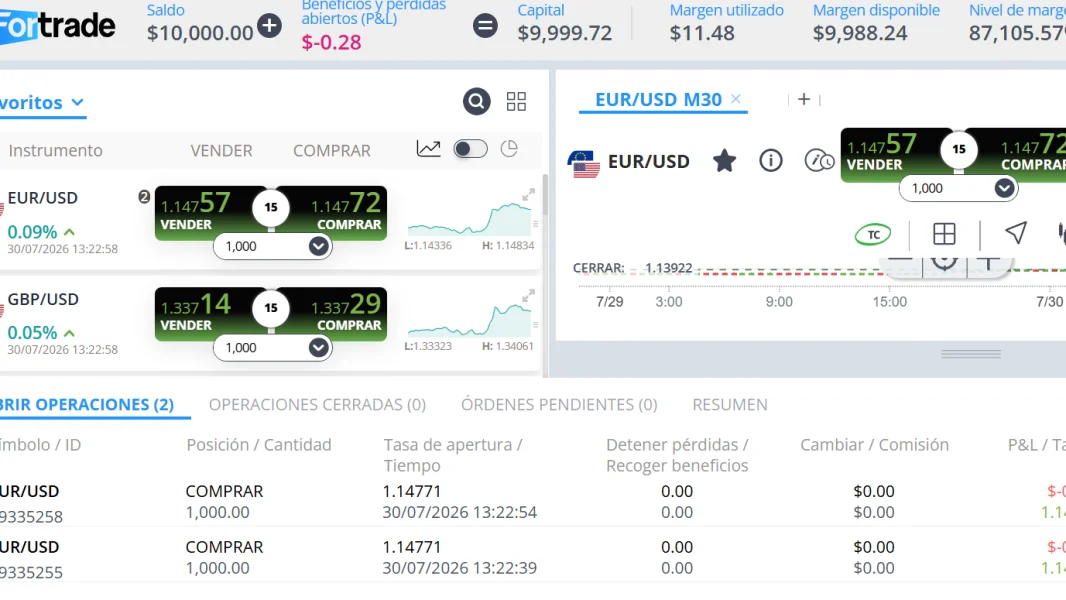Screen dimensions: 1066x600
Task: Switch to grid view of instruments
Action: pos(517,102)
